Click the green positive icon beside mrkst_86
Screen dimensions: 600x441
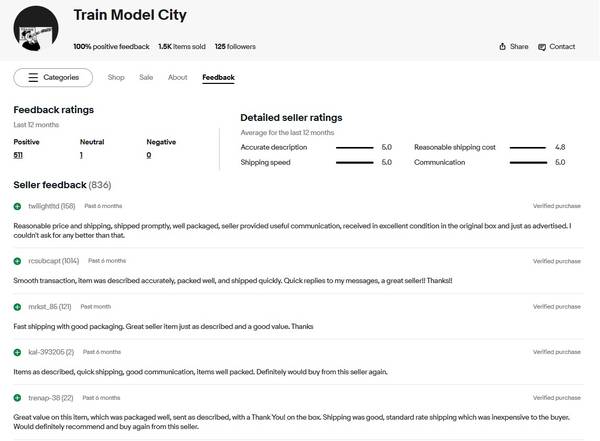(x=17, y=307)
